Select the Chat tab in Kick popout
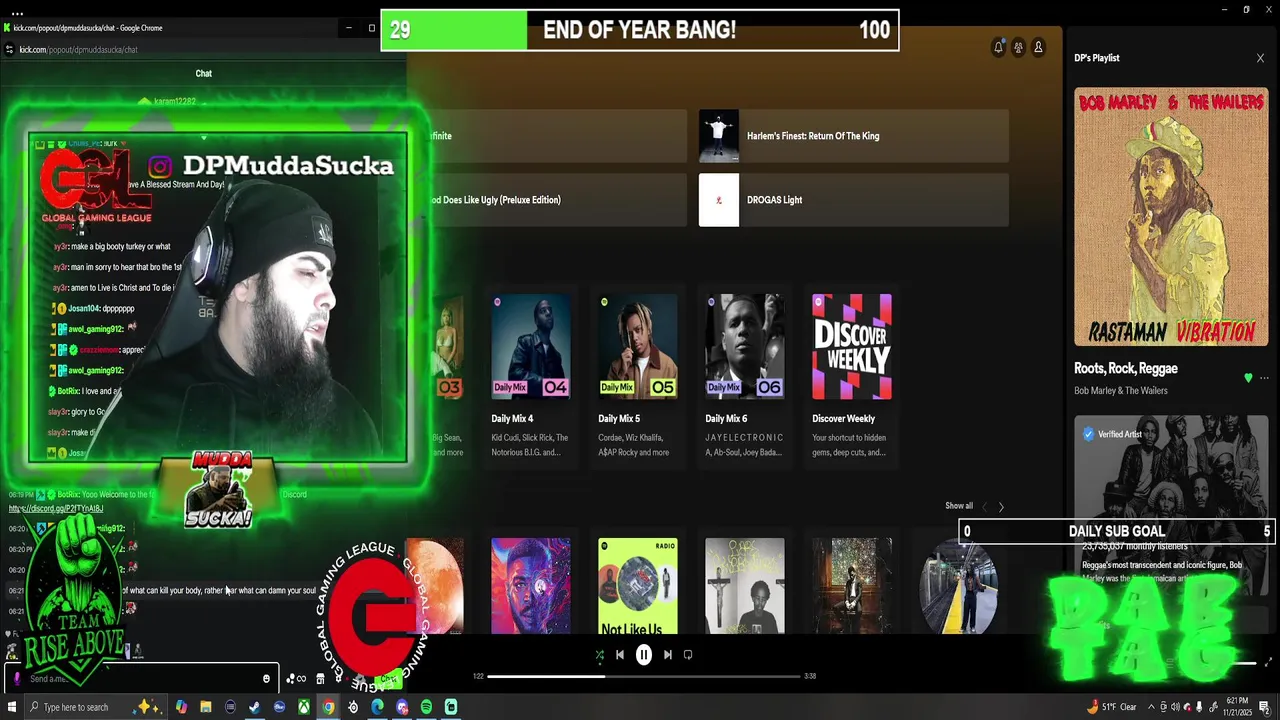Image resolution: width=1280 pixels, height=720 pixels. point(204,73)
